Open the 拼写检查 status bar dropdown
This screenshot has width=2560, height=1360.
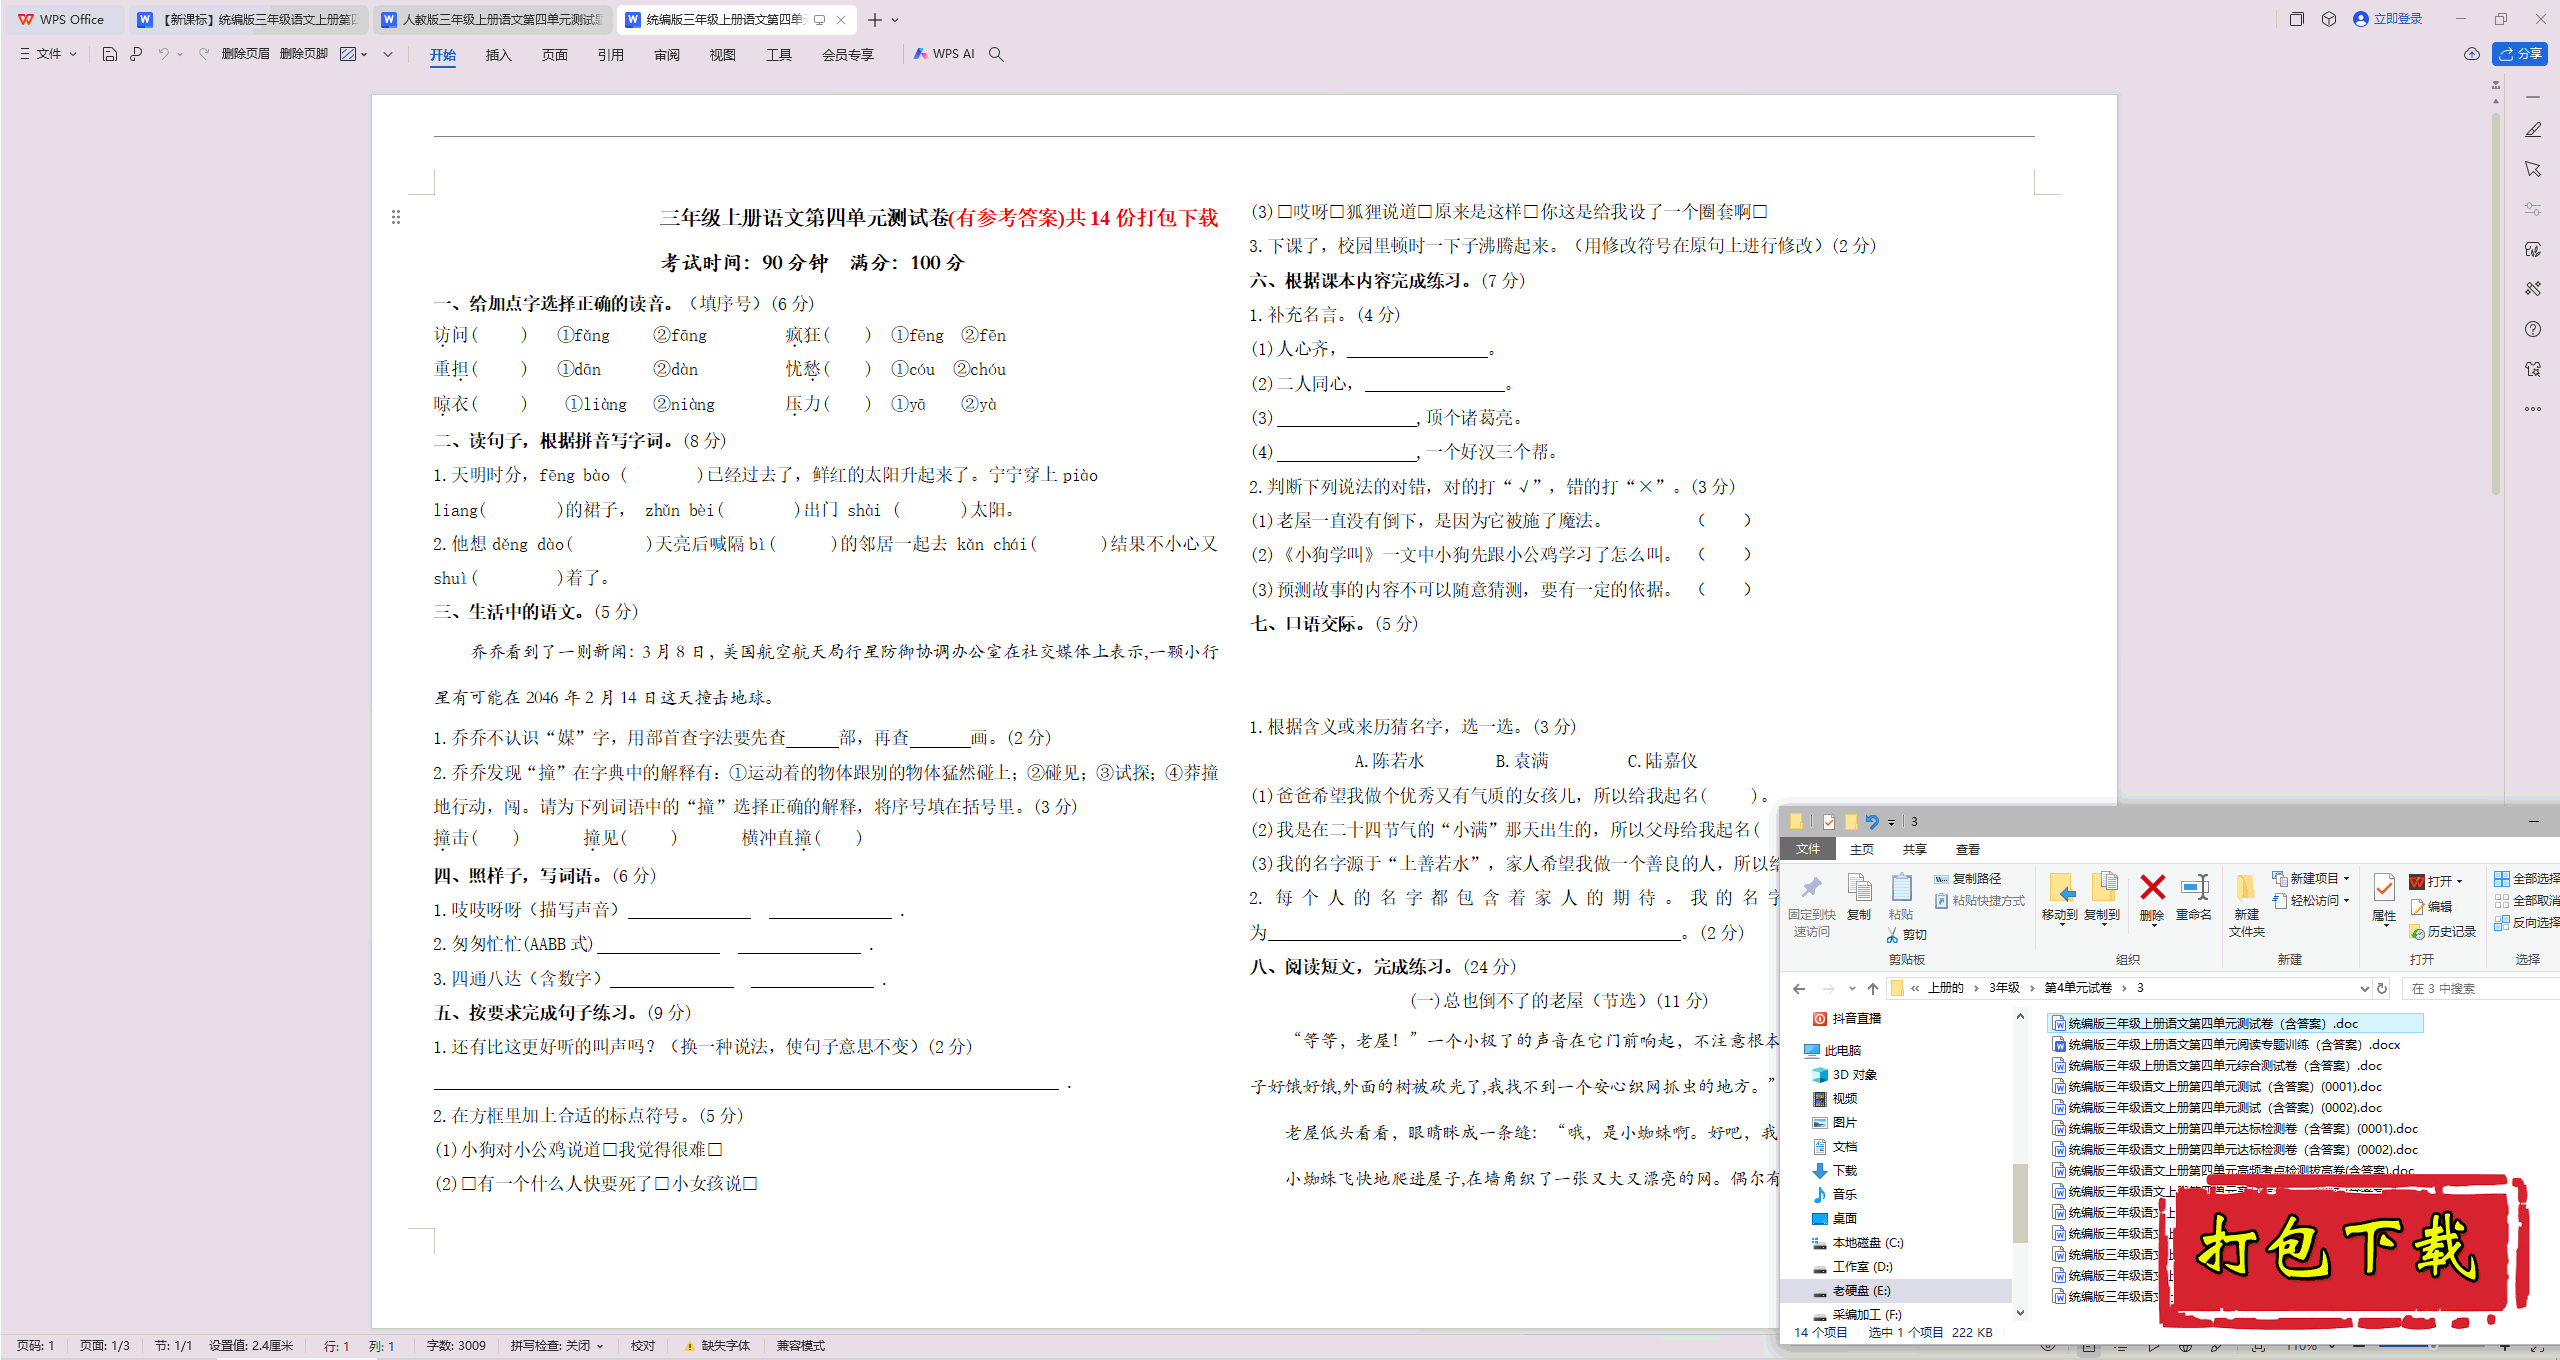pos(557,1346)
